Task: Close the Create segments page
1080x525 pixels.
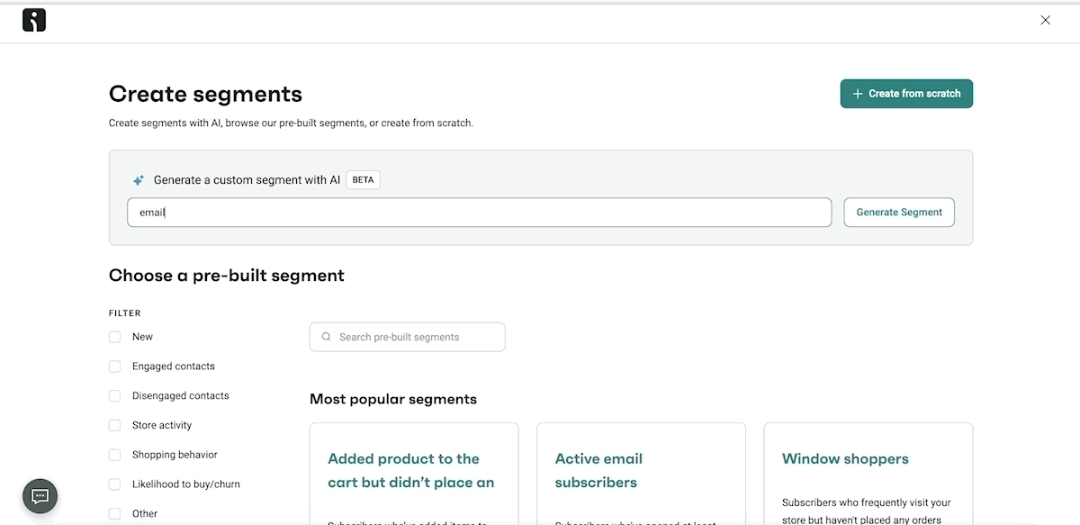Action: click(1045, 21)
